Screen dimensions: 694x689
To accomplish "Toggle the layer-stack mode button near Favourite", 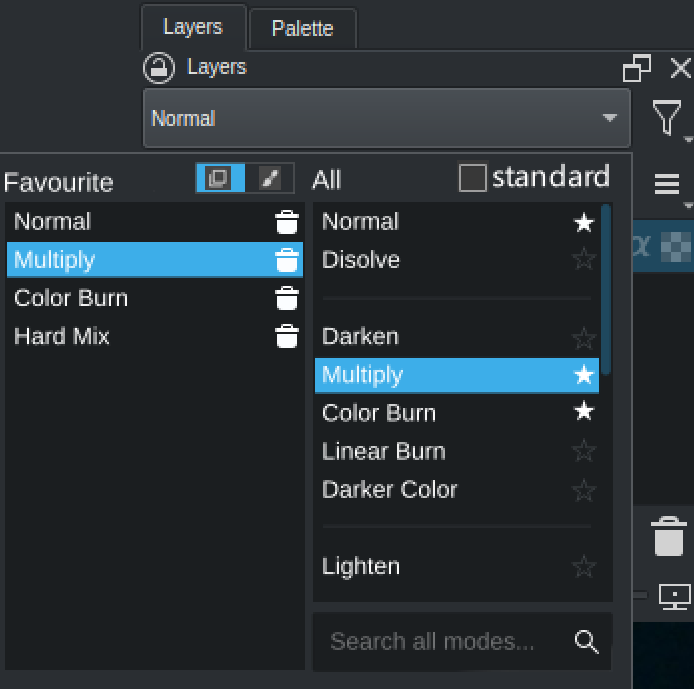I will (218, 178).
